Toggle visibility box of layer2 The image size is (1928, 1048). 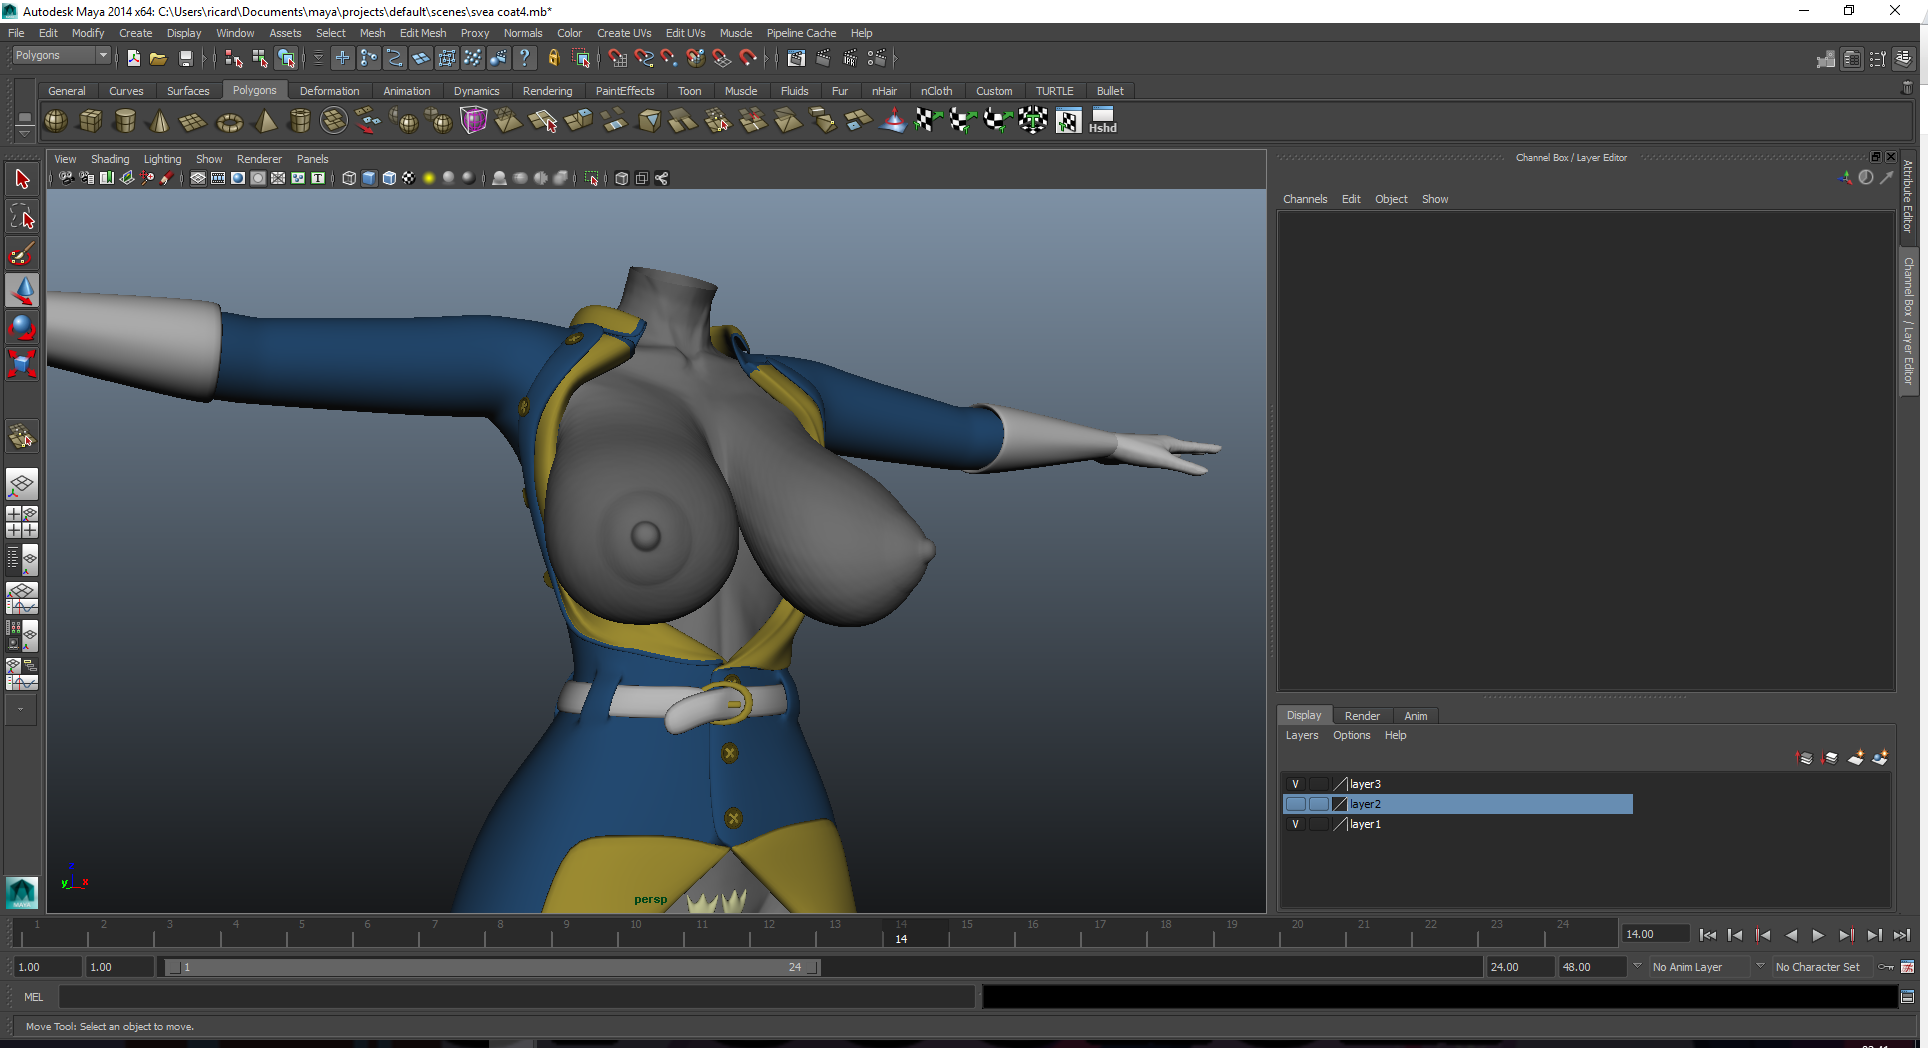(x=1295, y=804)
